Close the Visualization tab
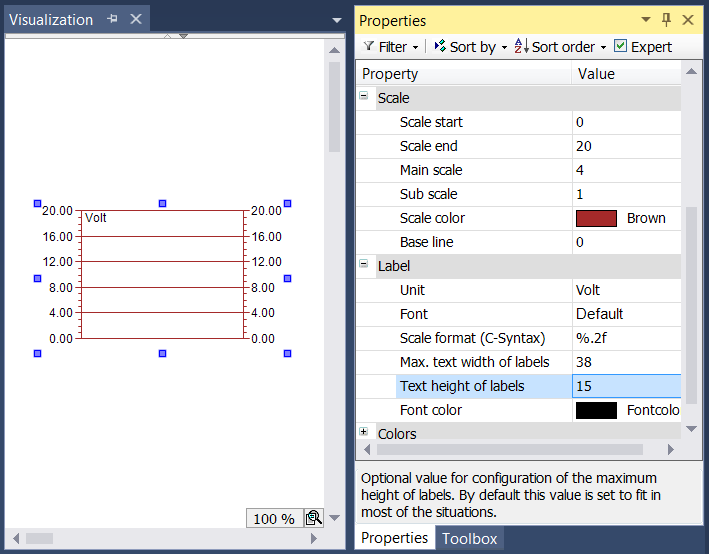Image resolution: width=709 pixels, height=554 pixels. click(136, 19)
